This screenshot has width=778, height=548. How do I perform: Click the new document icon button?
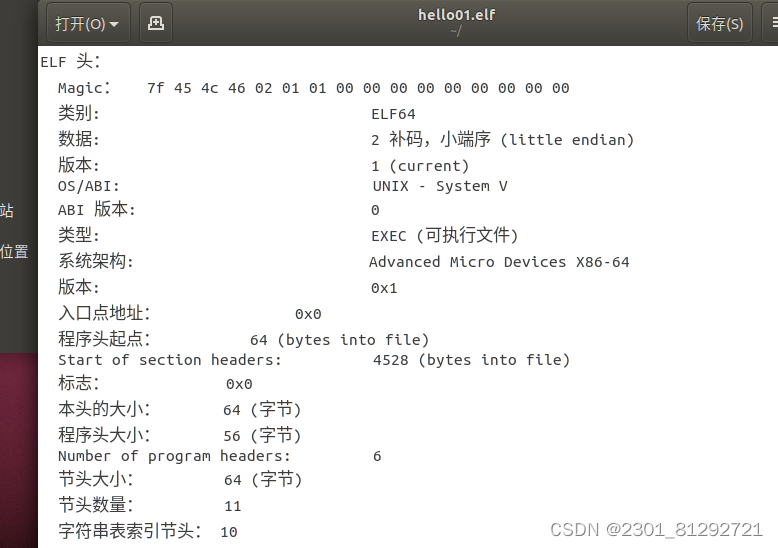[156, 23]
